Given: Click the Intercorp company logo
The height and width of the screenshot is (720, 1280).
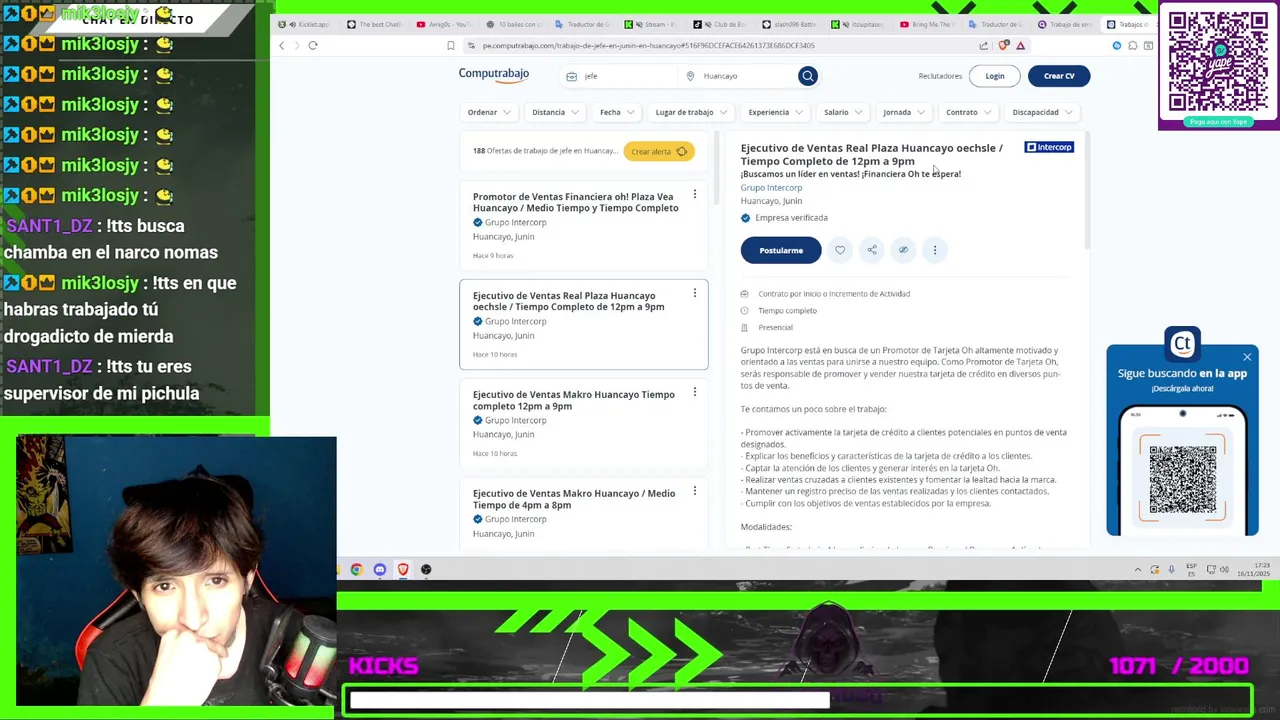Looking at the screenshot, I should (1049, 147).
